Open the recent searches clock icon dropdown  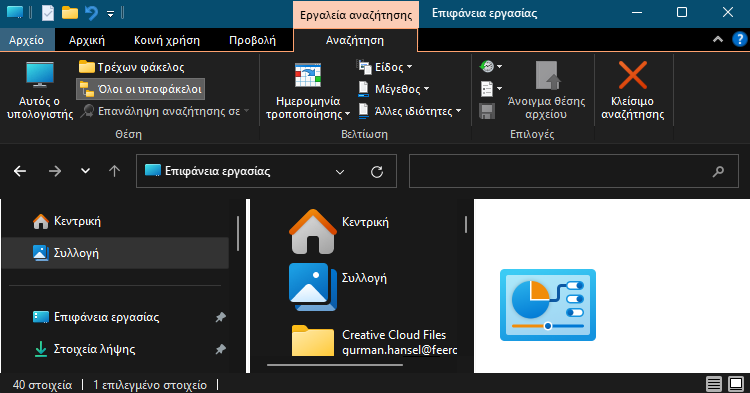[x=491, y=66]
